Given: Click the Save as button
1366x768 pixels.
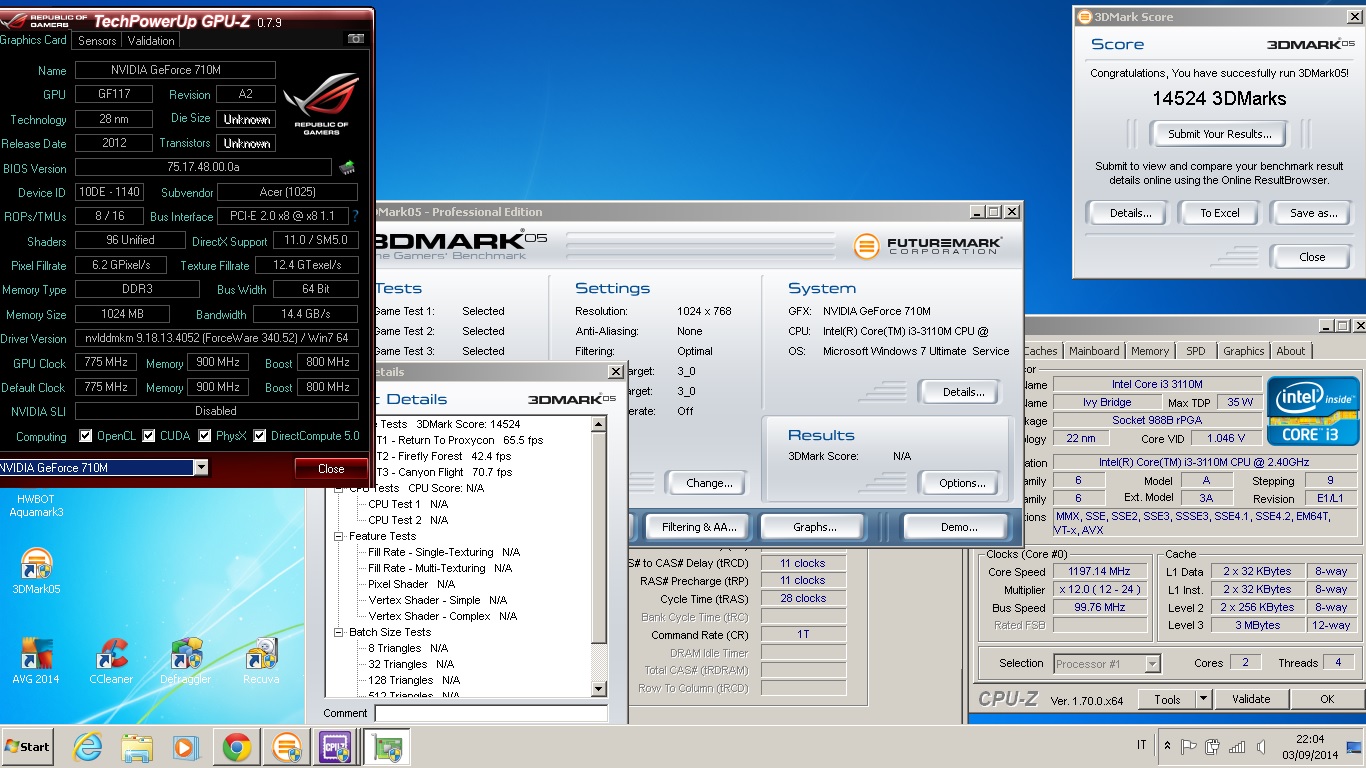Looking at the screenshot, I should tap(1313, 213).
